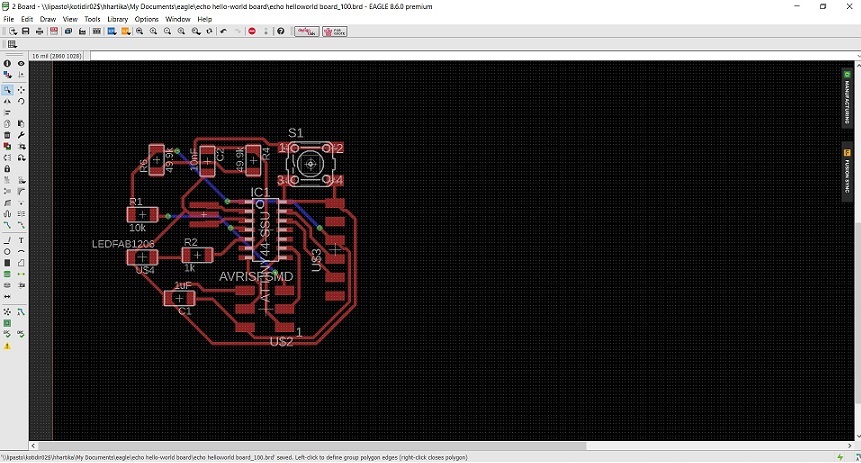
Task: Select the Group tool
Action: (x=7, y=90)
